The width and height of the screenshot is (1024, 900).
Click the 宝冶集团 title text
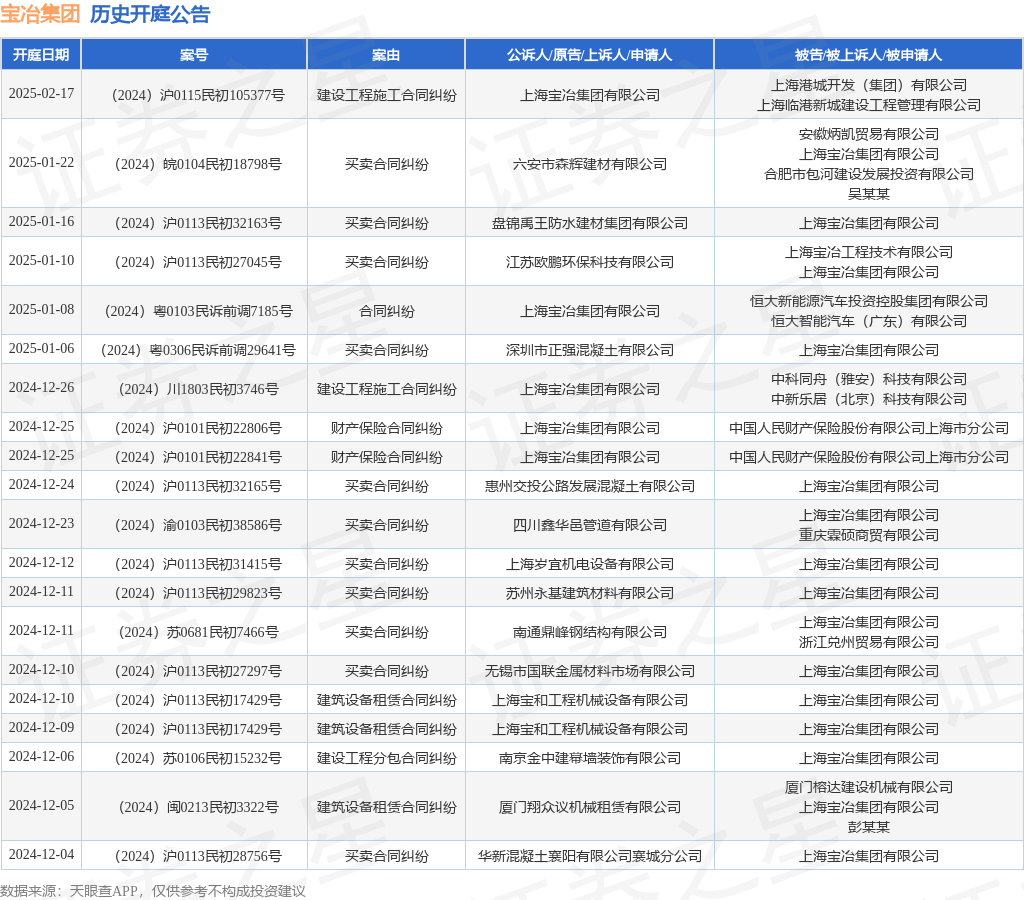[40, 14]
